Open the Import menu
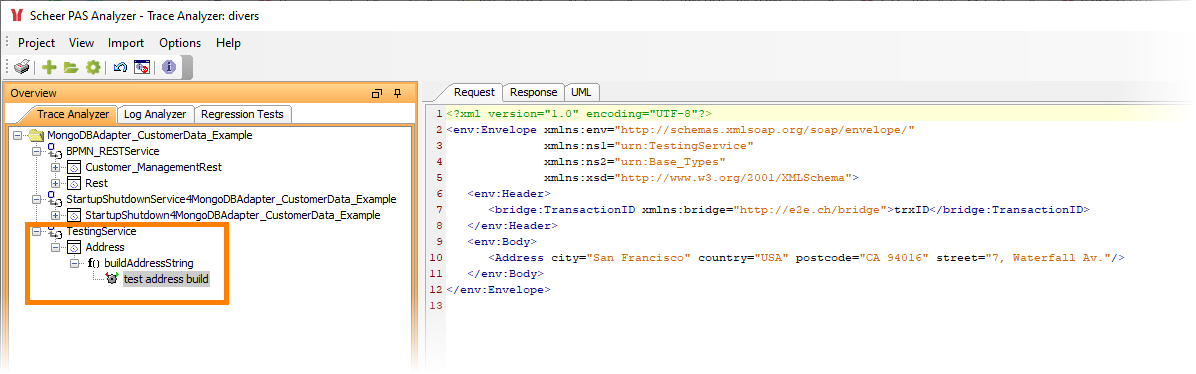Viewport: 1196px width, 374px height. click(x=126, y=43)
